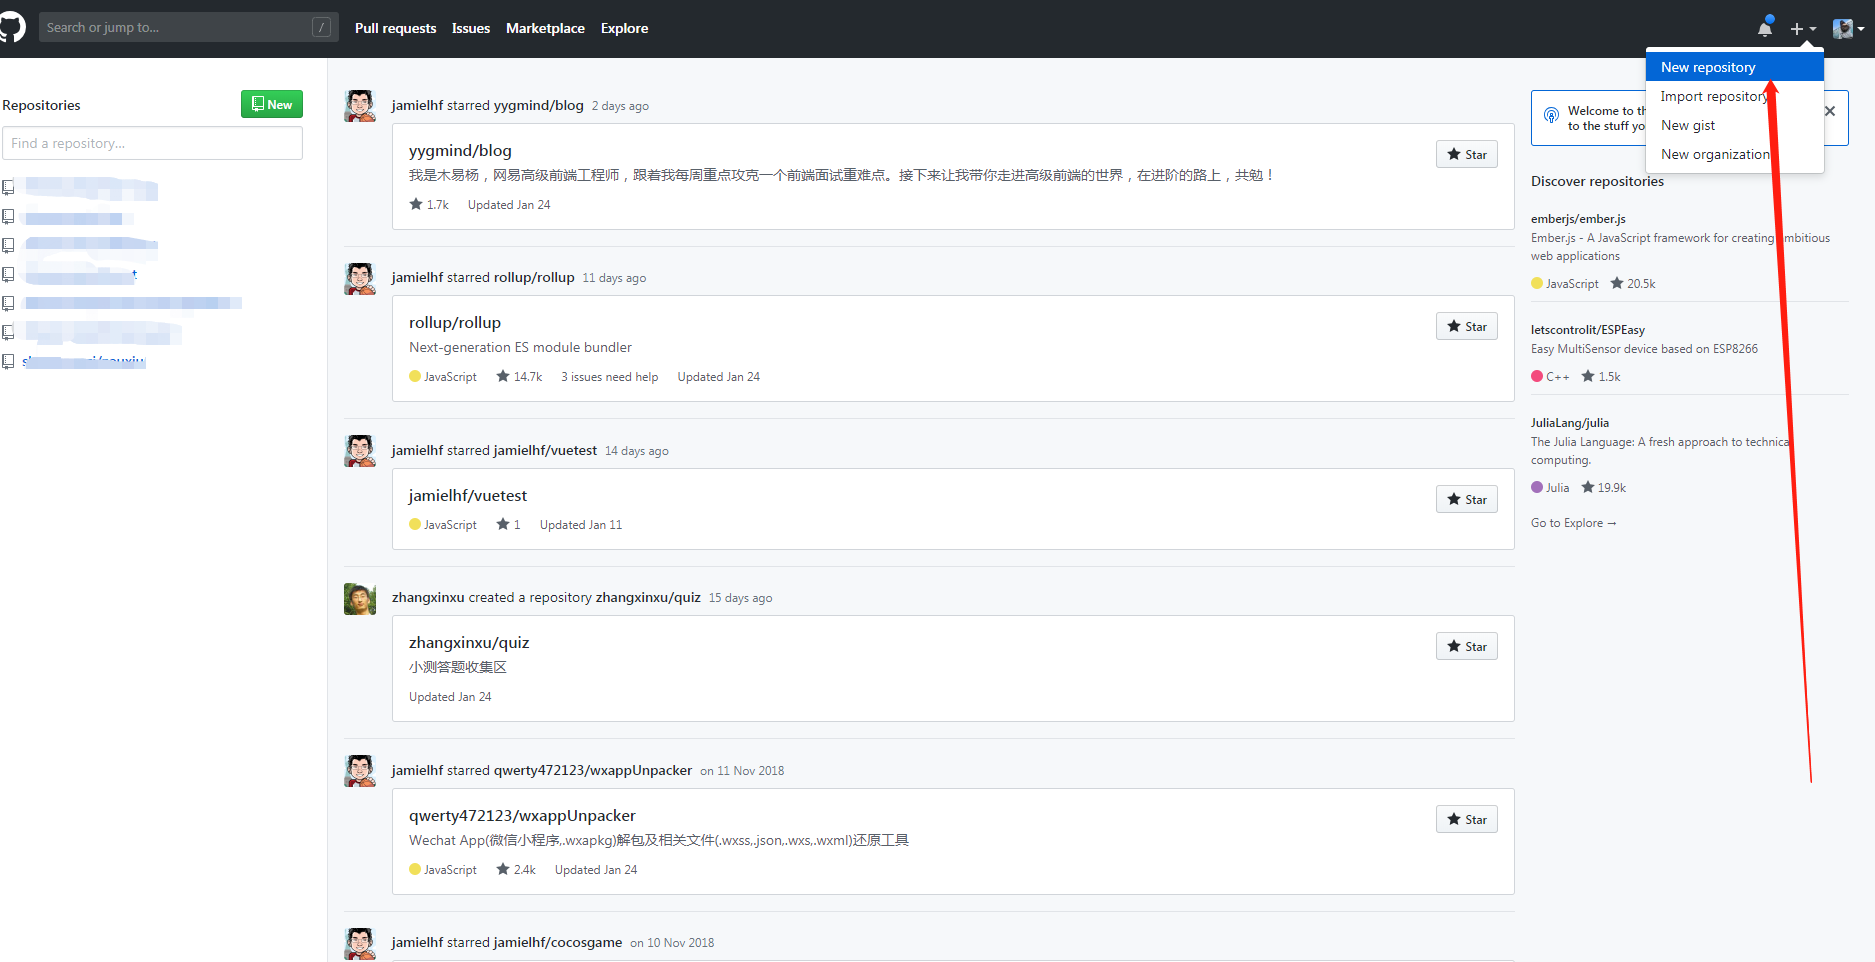Toggle the plus create-new dropdown
This screenshot has height=962, width=1875.
pyautogui.click(x=1803, y=29)
